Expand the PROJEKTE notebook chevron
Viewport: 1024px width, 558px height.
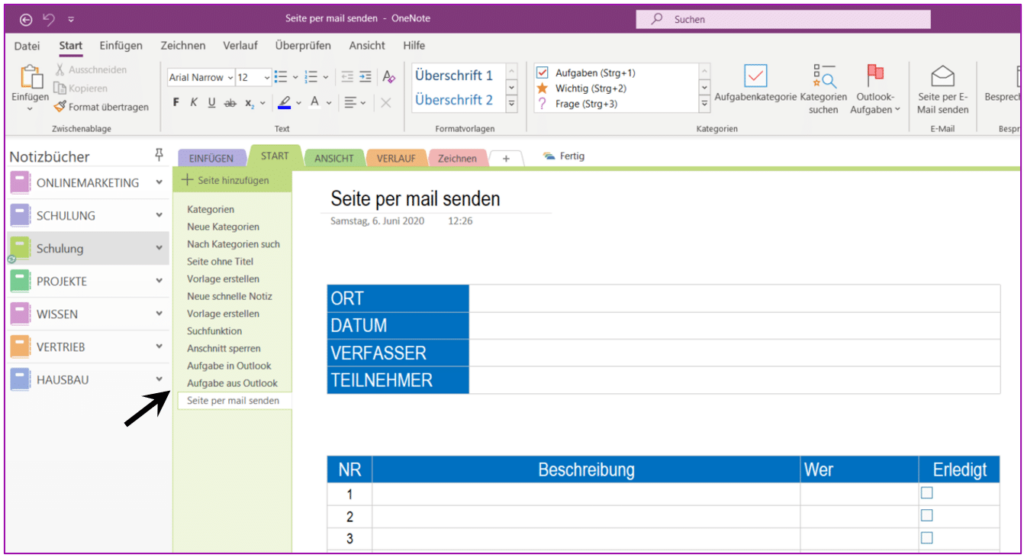click(x=159, y=281)
